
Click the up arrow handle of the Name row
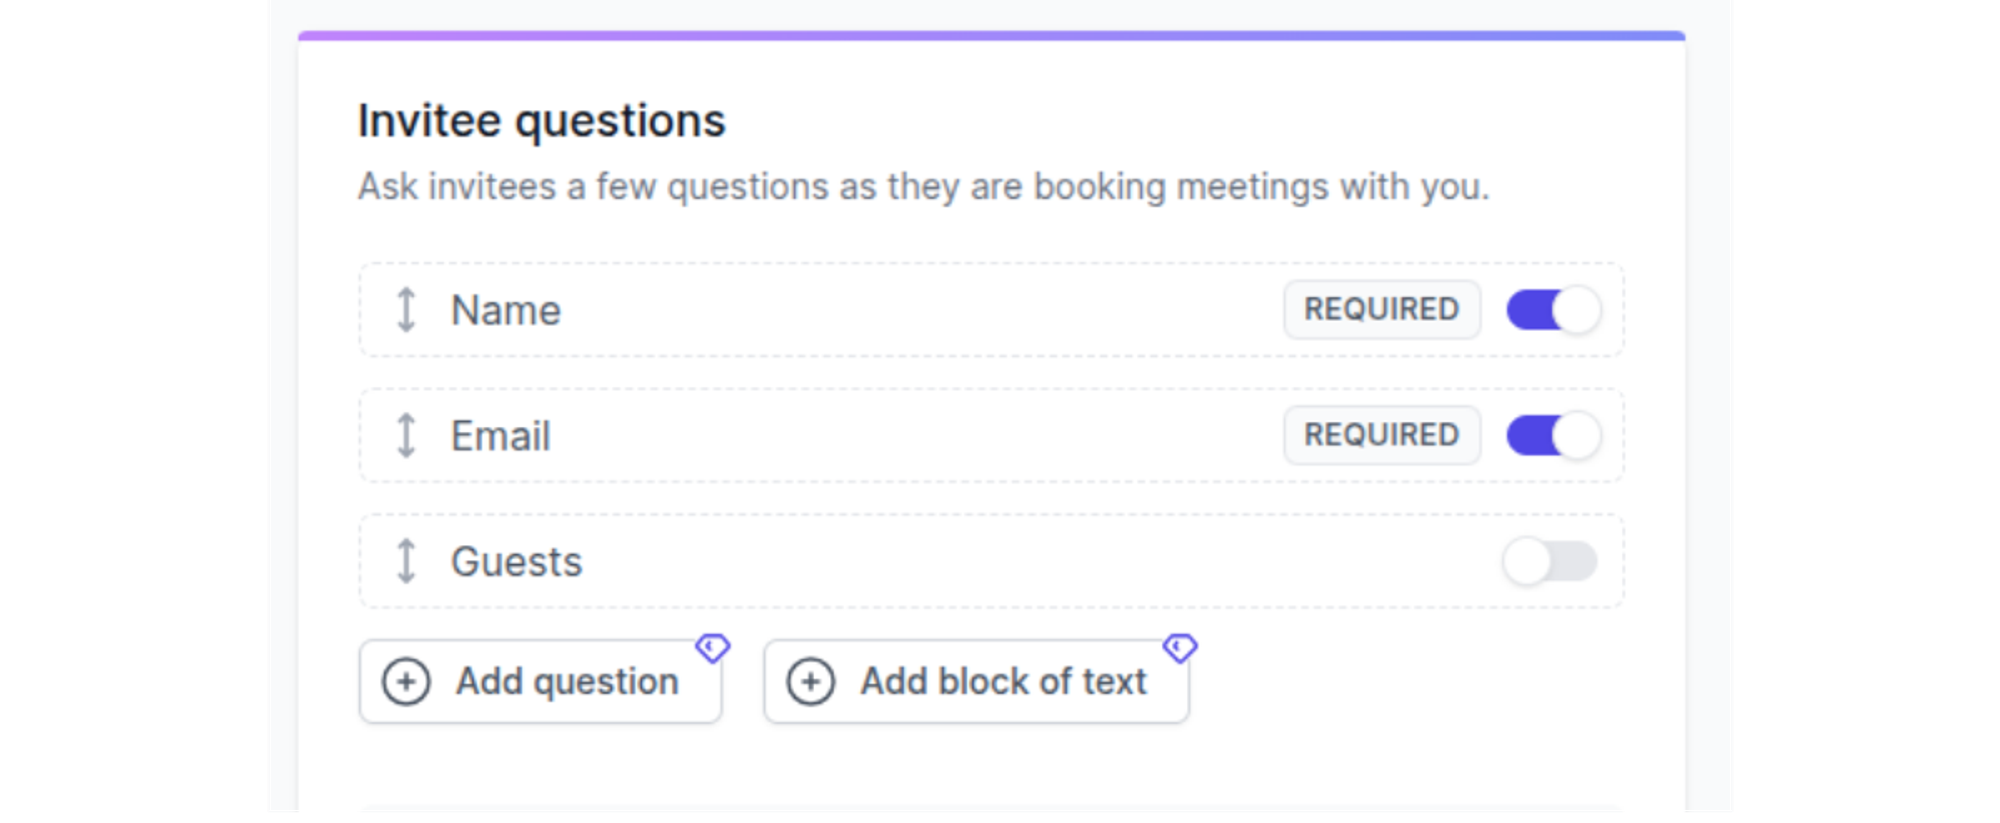(x=405, y=300)
